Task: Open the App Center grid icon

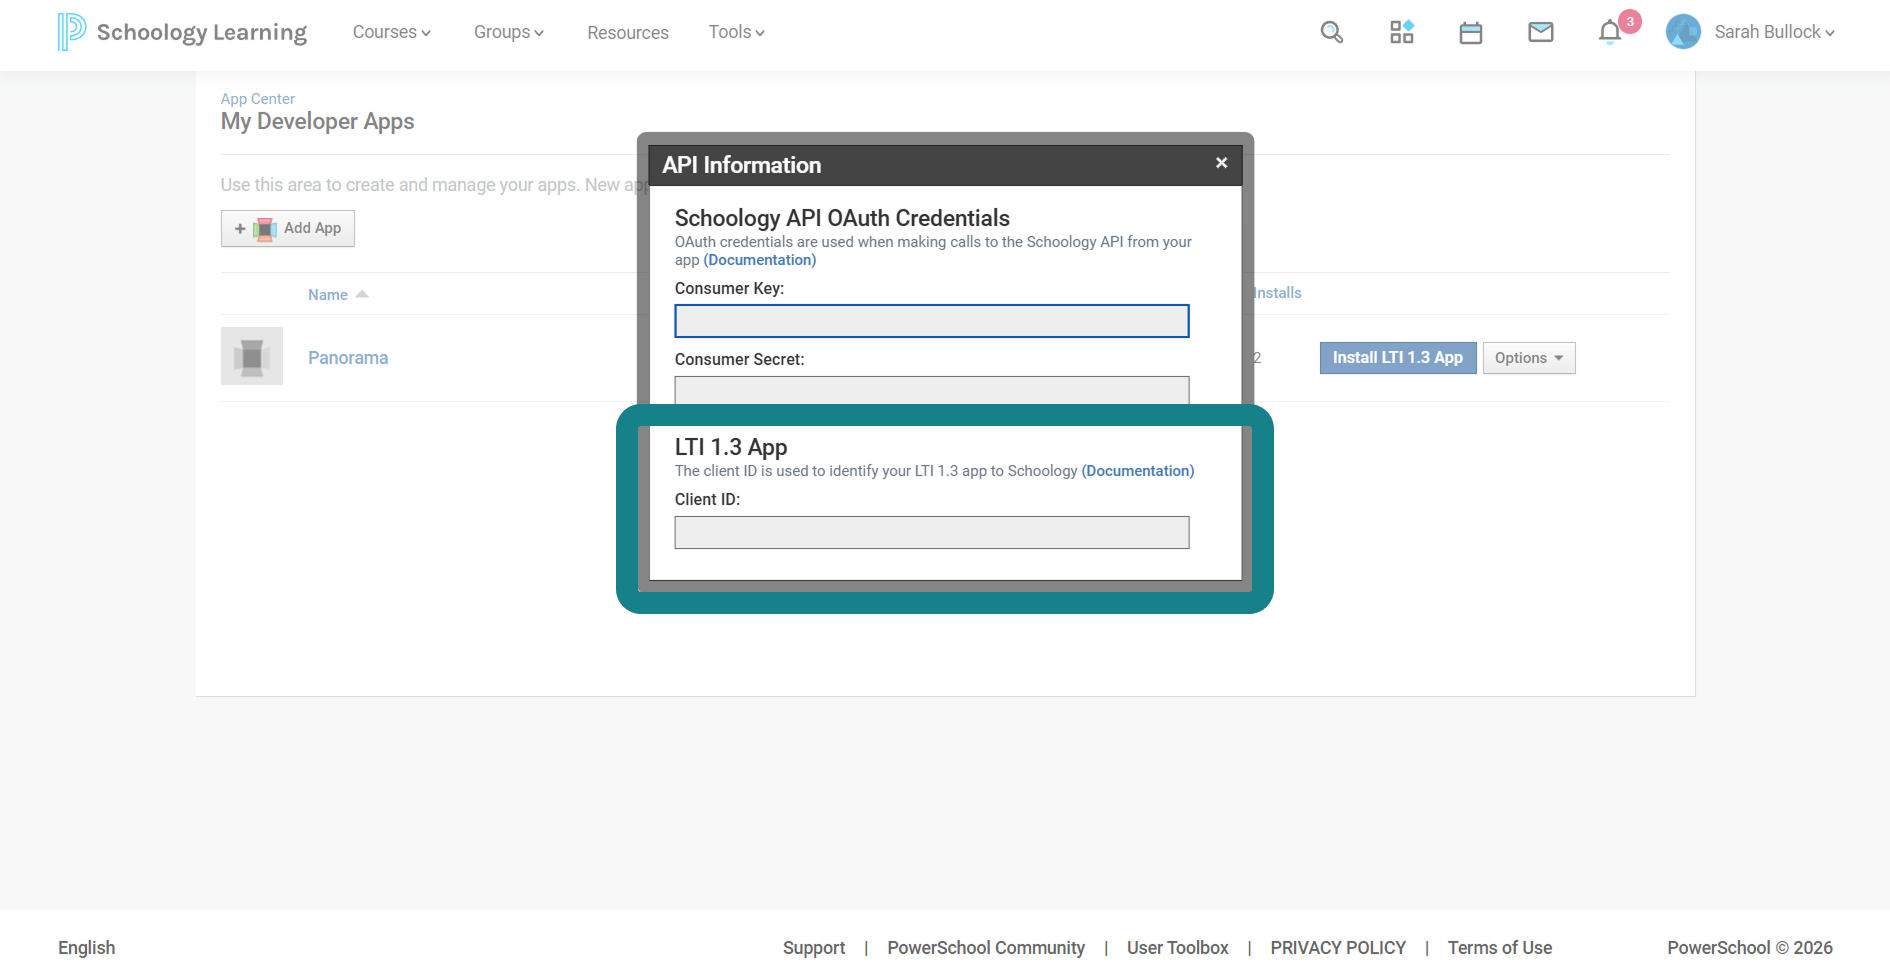Action: pos(1401,32)
